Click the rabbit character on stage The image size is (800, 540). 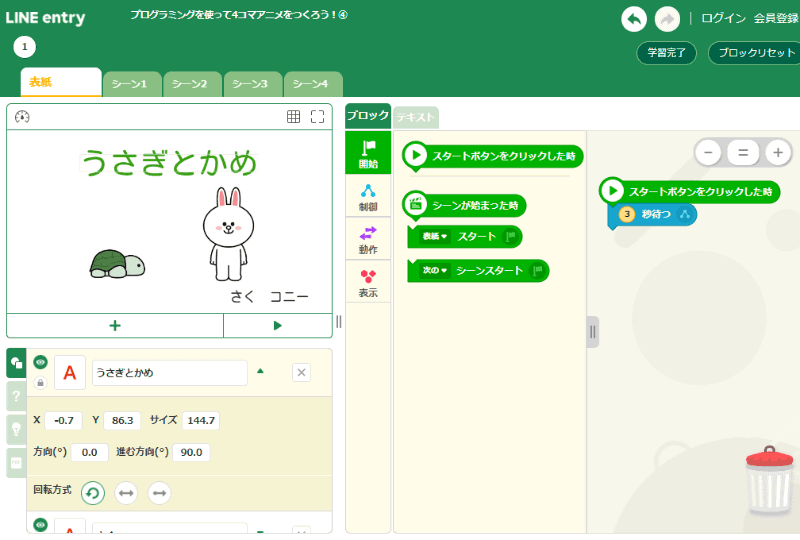pos(228,234)
